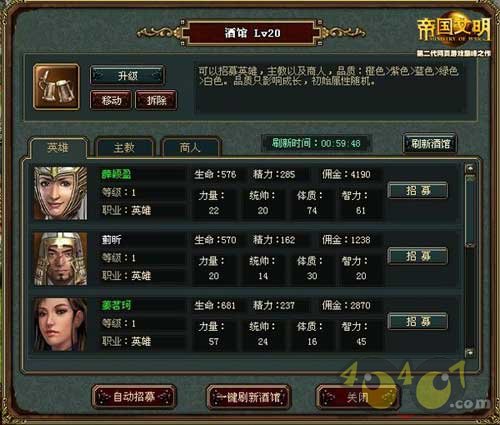Select the third hero's long-haired female portrait
The image size is (500, 425).
pos(60,324)
